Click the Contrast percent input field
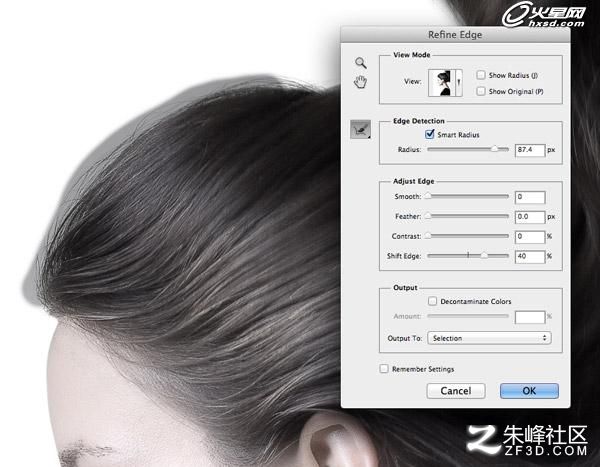600x467 pixels. pos(530,237)
